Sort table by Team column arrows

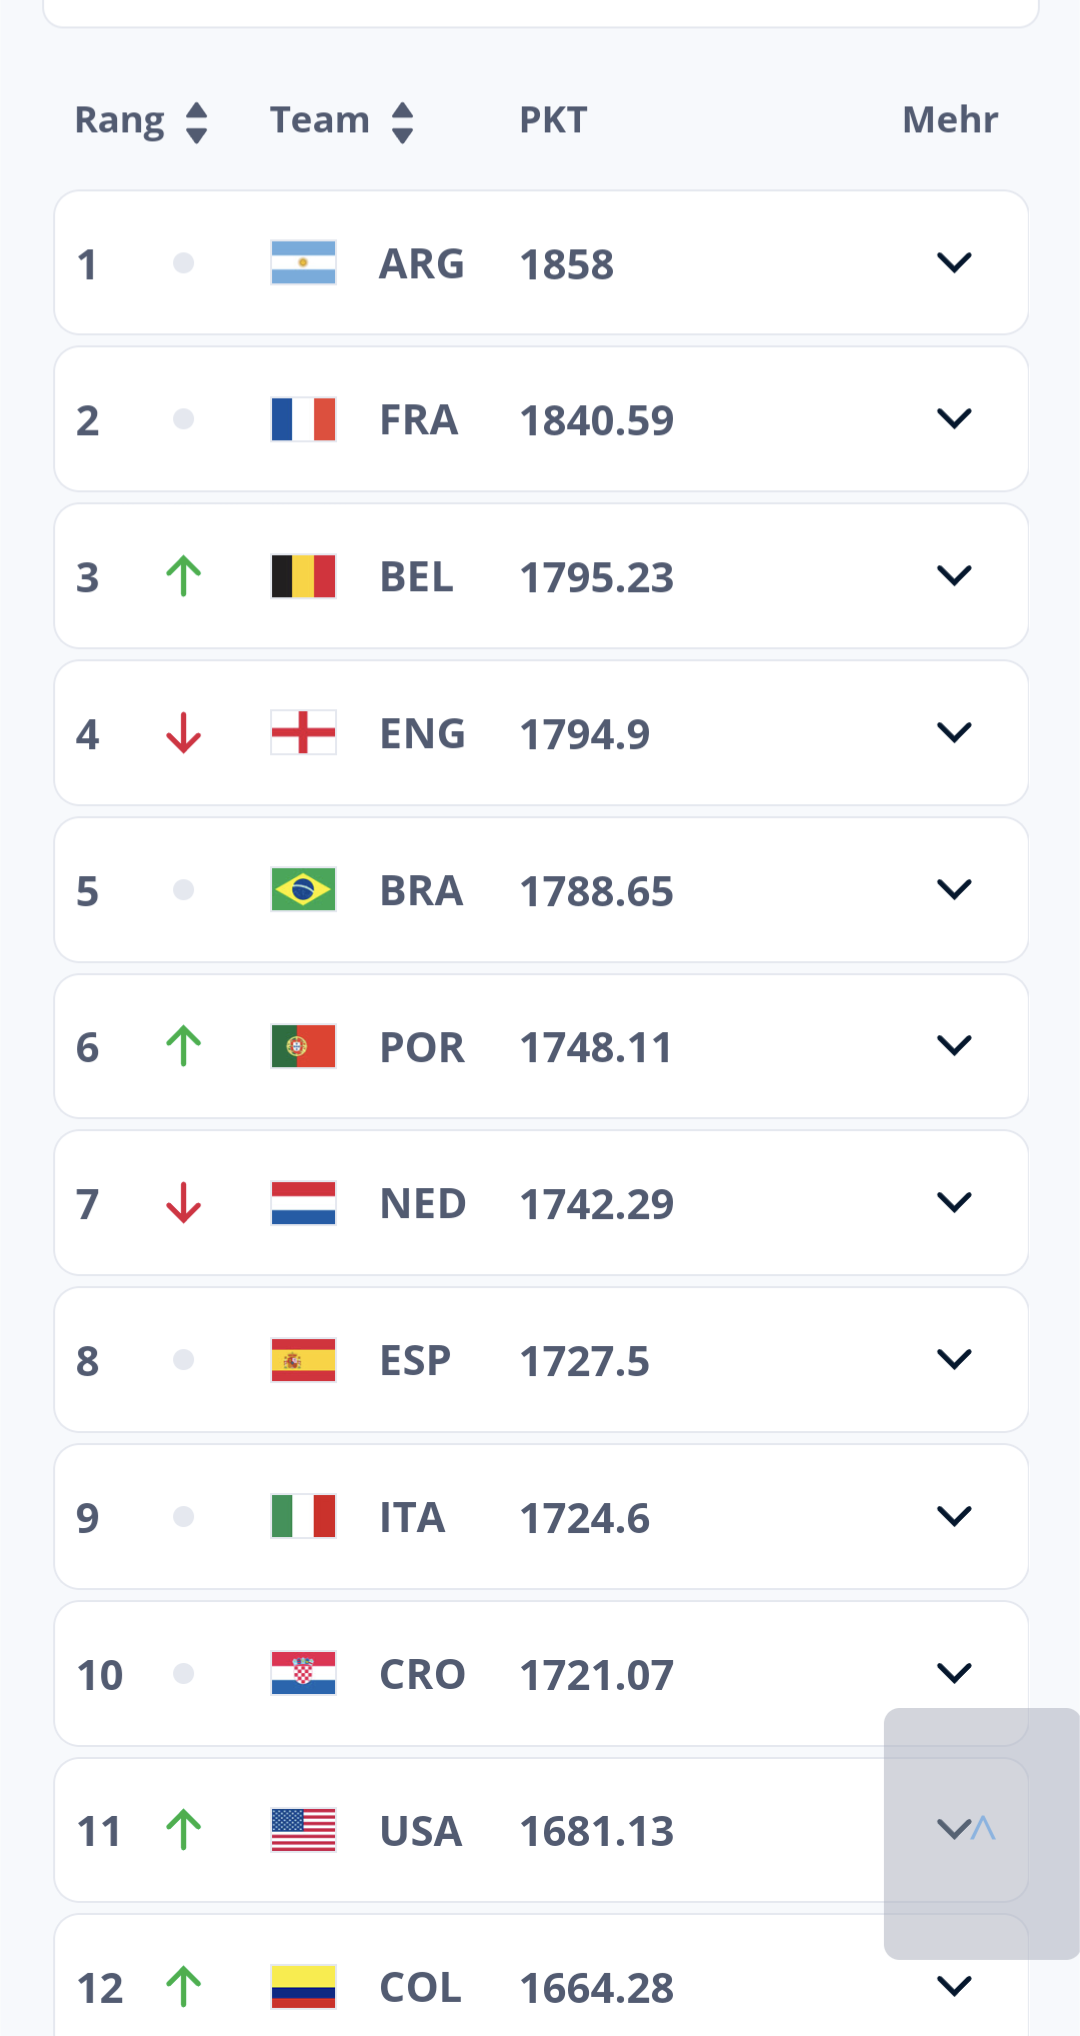(x=402, y=122)
